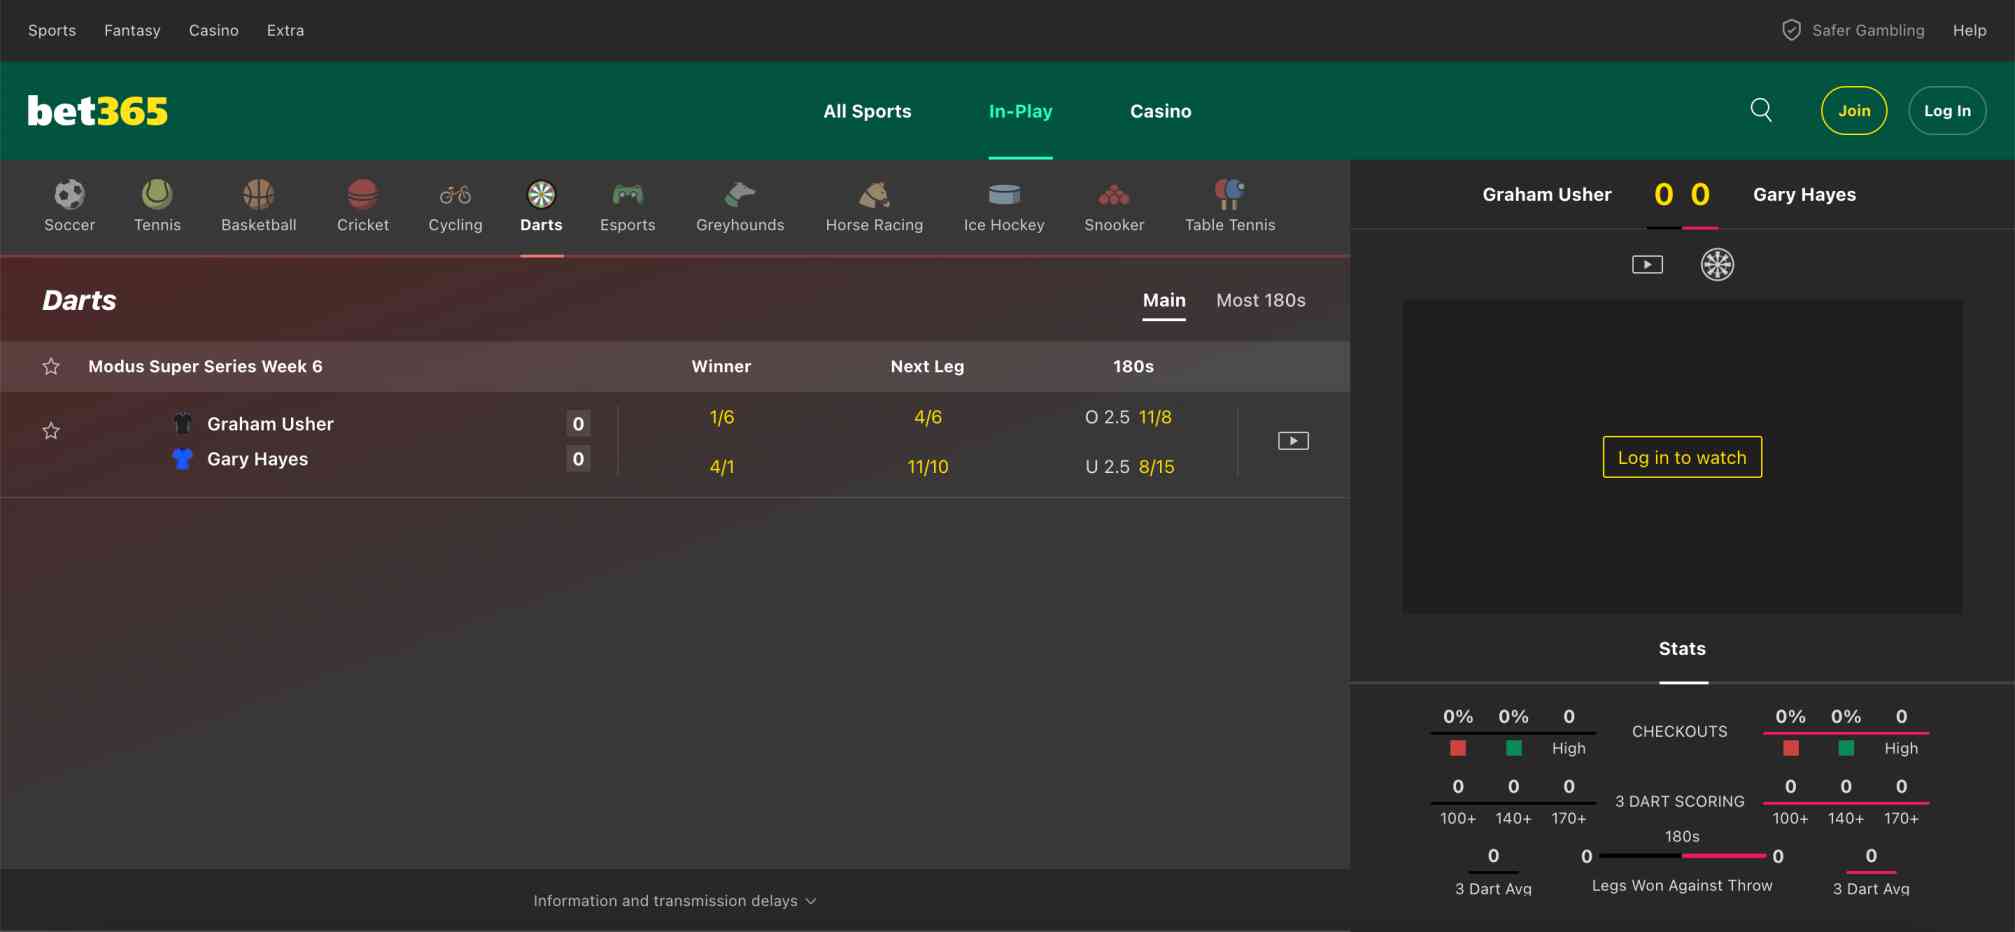Image resolution: width=2015 pixels, height=932 pixels.
Task: Click the Legs Won Against Throw bar
Action: (x=1681, y=856)
